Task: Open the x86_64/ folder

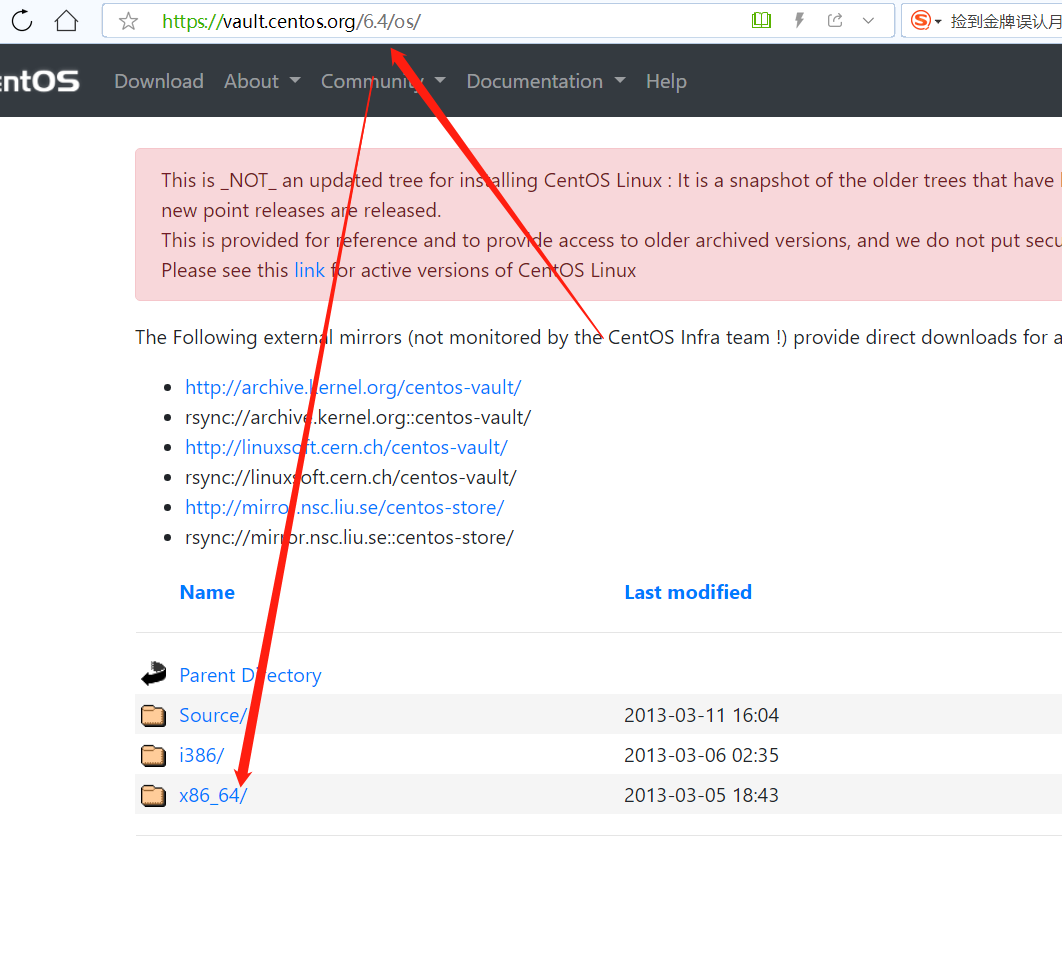Action: tap(213, 795)
